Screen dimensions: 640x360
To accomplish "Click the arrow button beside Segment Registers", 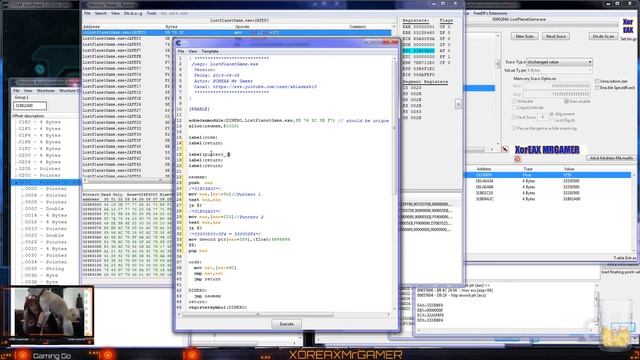I will 458,104.
